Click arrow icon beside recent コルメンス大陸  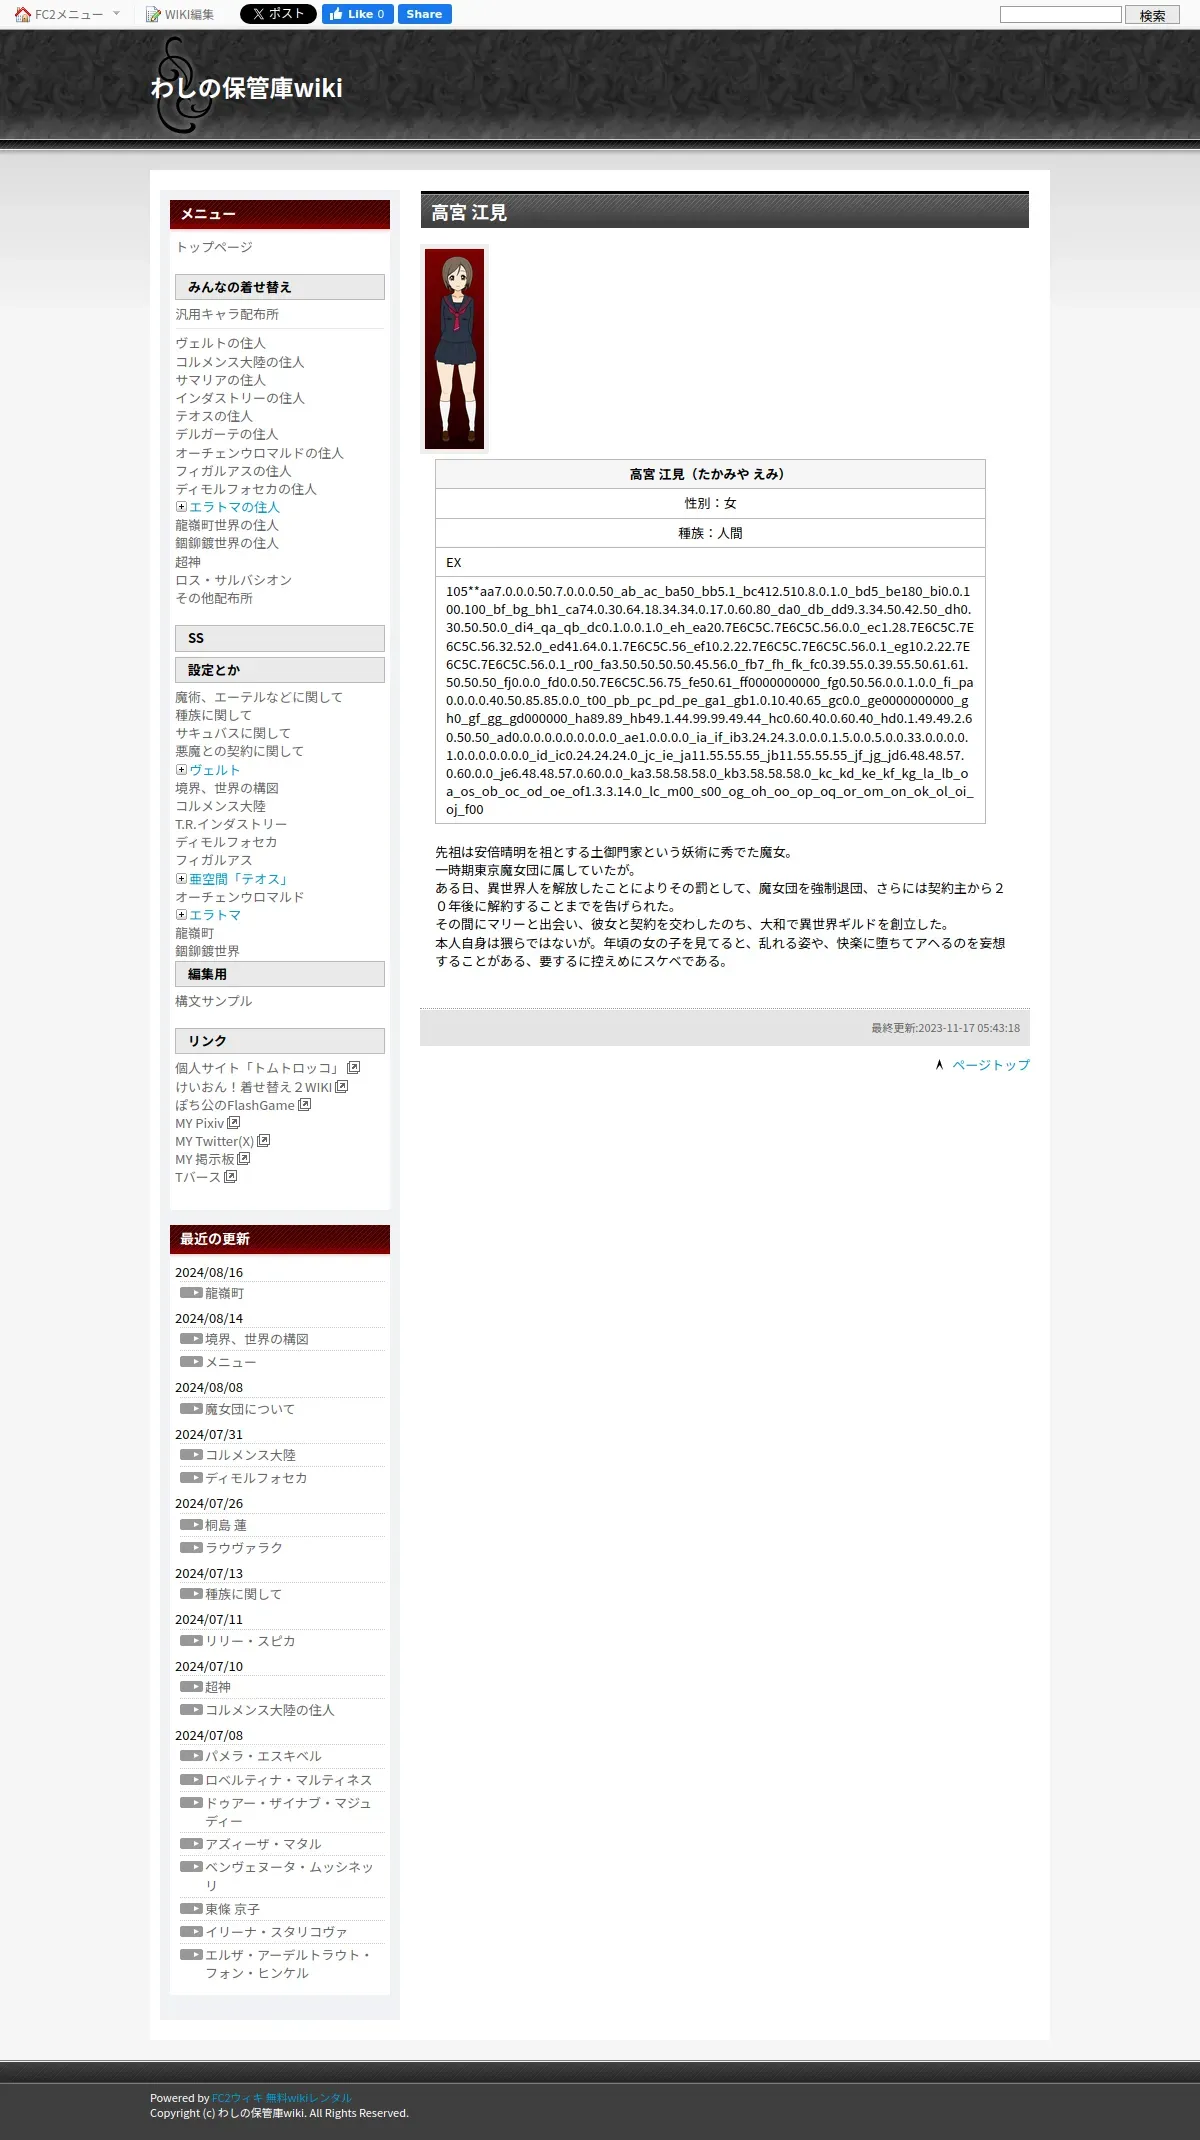click(191, 1455)
